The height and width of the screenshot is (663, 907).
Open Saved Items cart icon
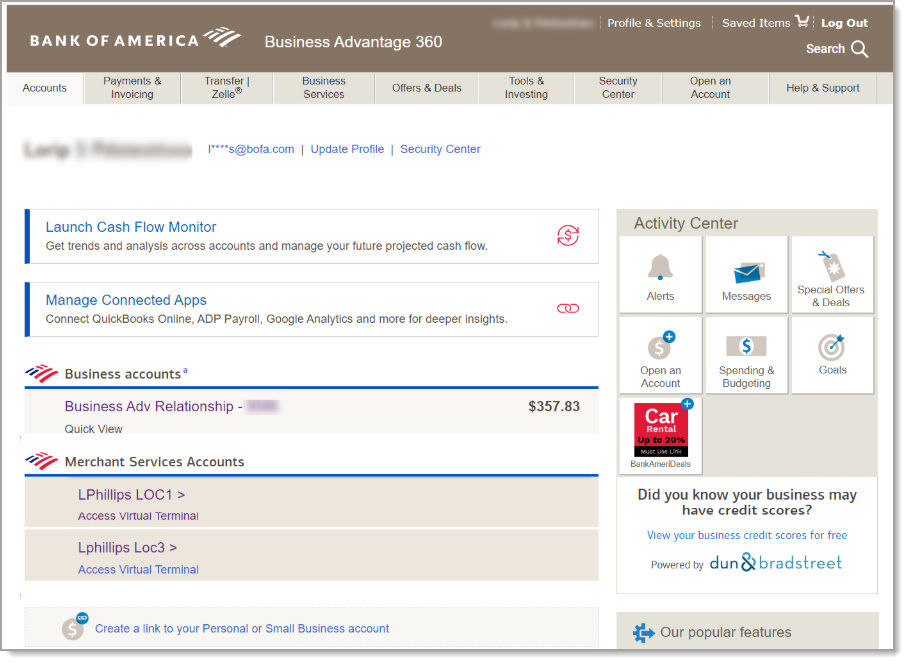point(802,20)
